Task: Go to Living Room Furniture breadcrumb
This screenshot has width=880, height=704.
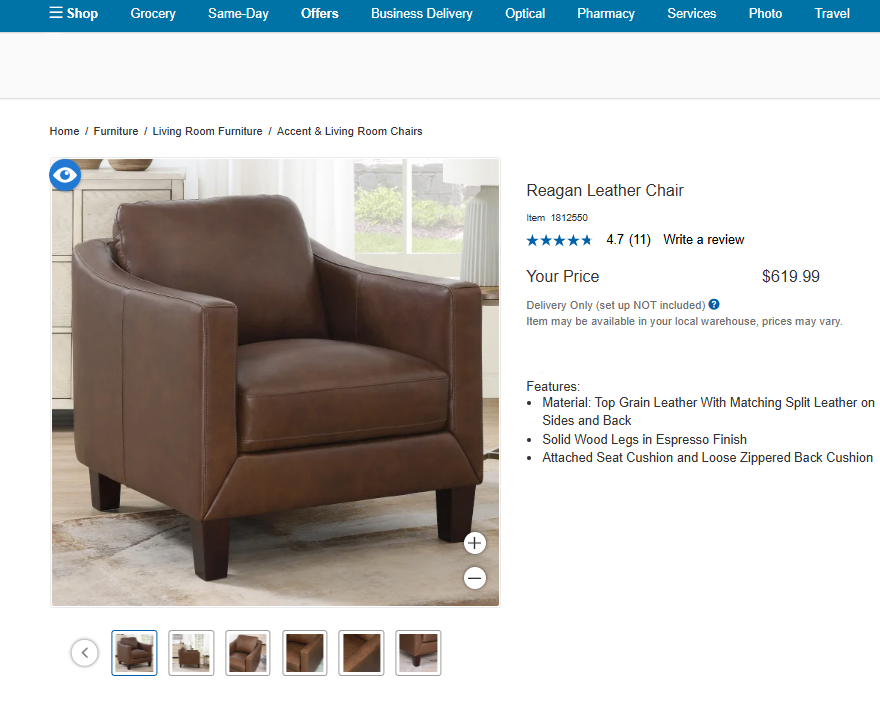Action: pos(207,131)
